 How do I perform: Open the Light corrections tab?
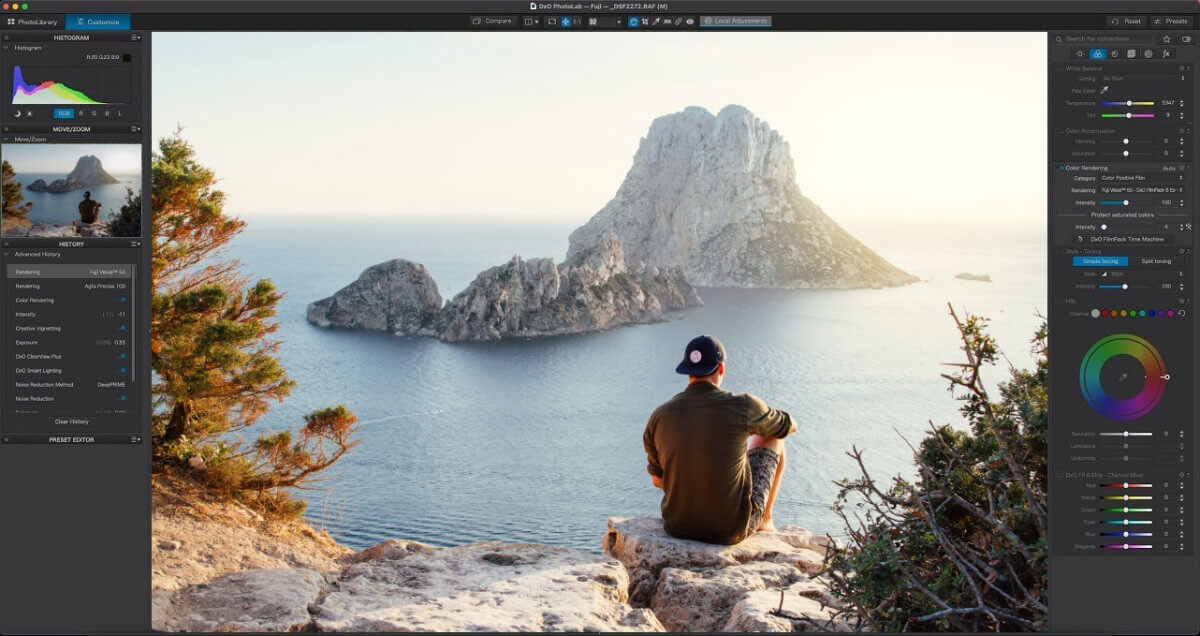1079,54
